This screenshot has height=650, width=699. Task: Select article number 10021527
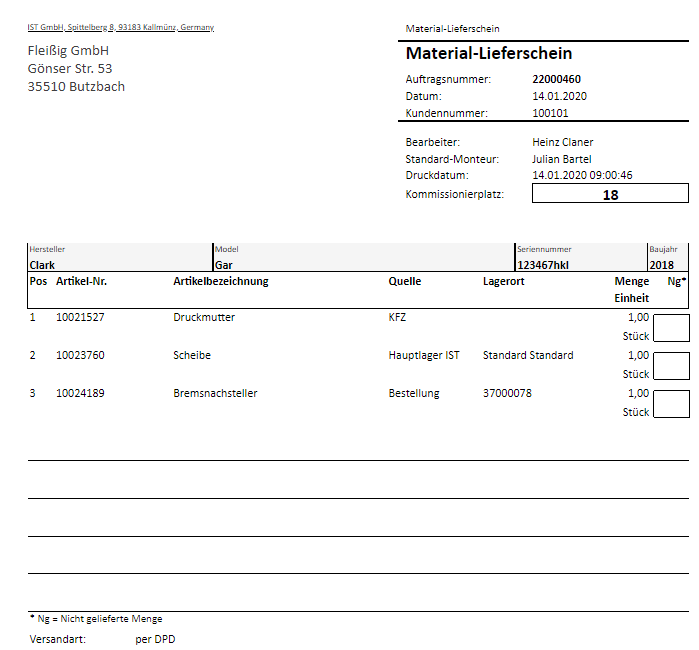click(80, 317)
